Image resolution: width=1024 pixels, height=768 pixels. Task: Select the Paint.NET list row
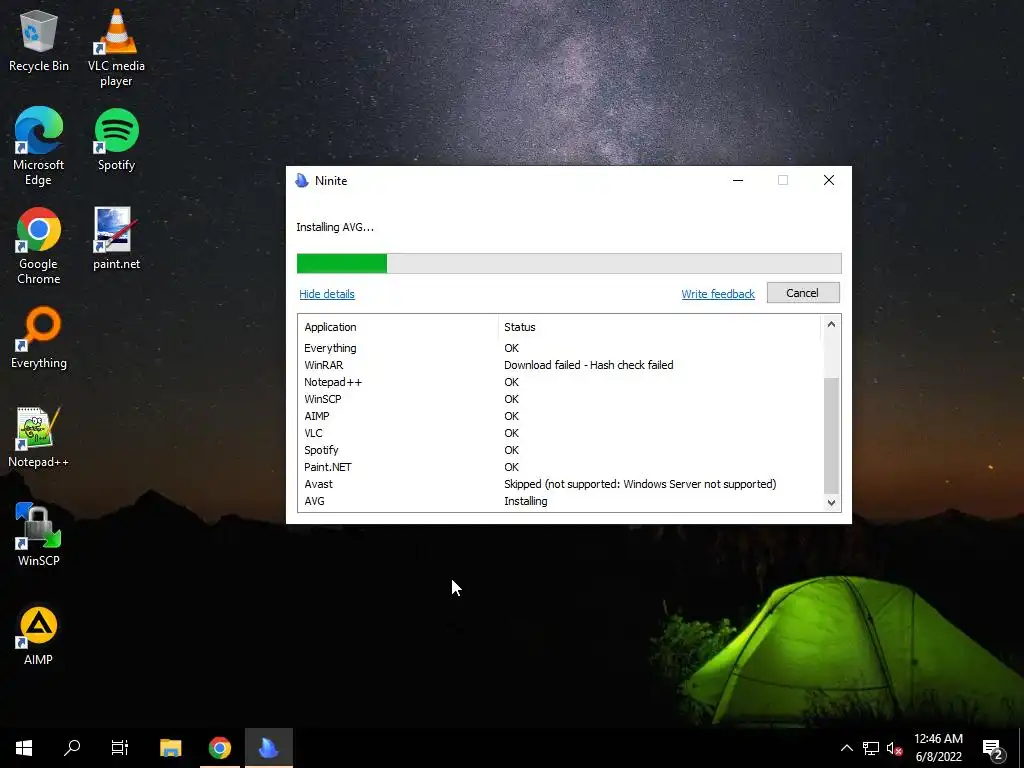[560, 467]
